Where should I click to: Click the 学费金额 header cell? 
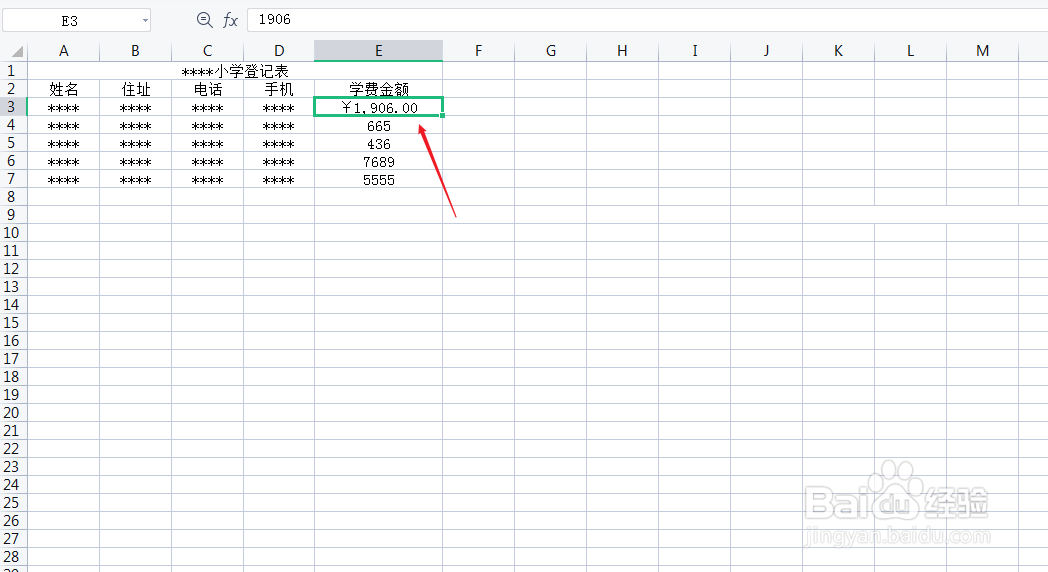point(378,89)
